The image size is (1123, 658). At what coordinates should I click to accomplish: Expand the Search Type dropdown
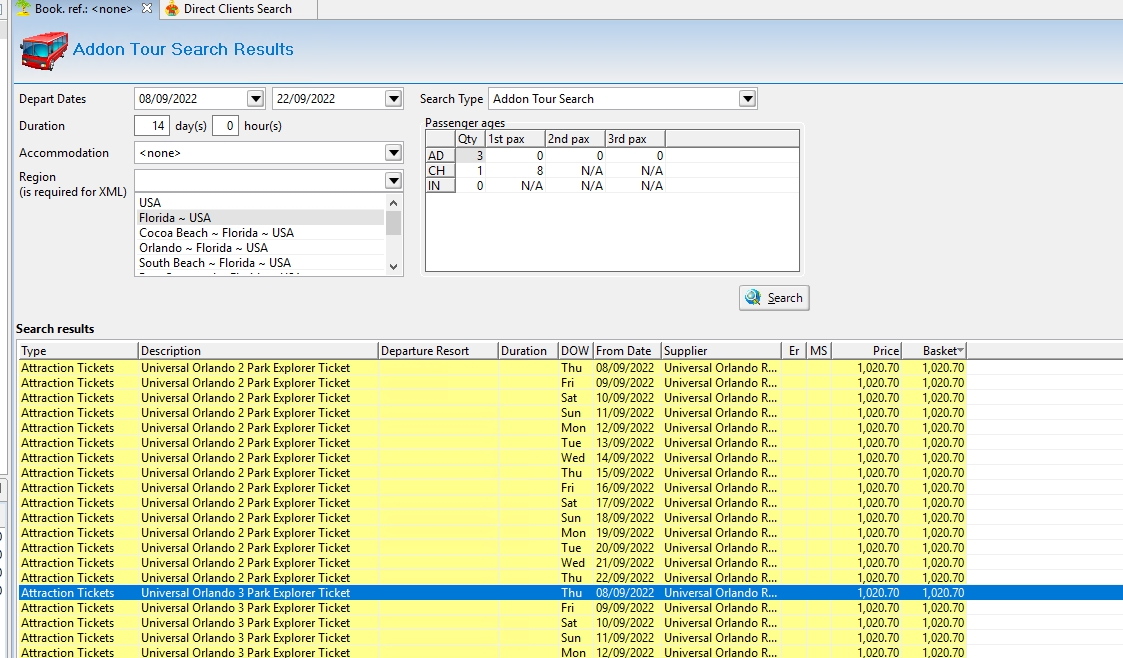pos(747,99)
